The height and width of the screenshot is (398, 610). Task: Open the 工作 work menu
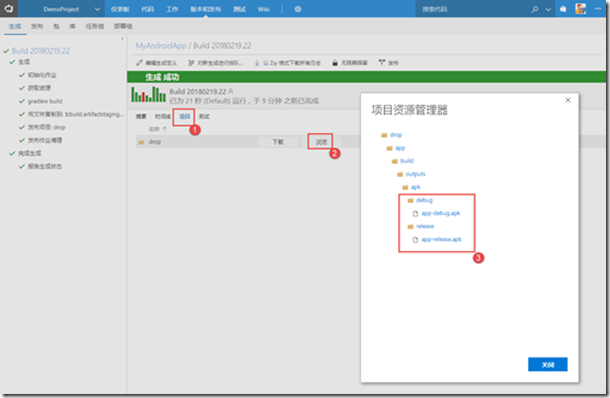[x=172, y=9]
